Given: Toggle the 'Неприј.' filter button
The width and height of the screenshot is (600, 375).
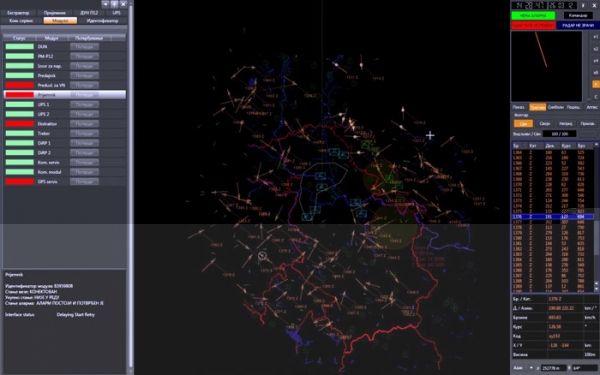Looking at the screenshot, I should point(566,124).
